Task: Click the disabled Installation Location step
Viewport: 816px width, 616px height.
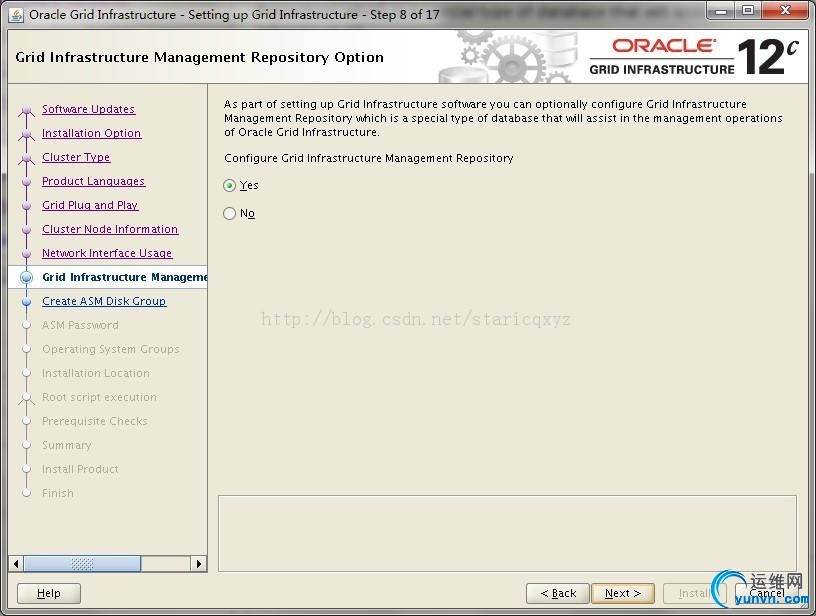Action: [96, 373]
